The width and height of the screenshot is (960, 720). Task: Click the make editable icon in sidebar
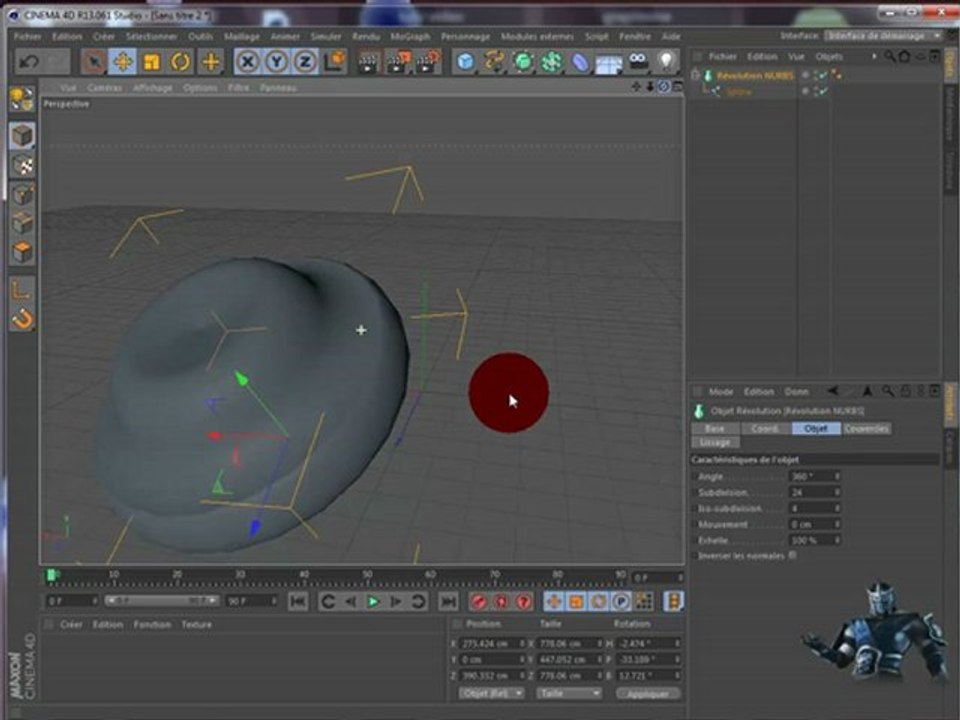point(22,99)
